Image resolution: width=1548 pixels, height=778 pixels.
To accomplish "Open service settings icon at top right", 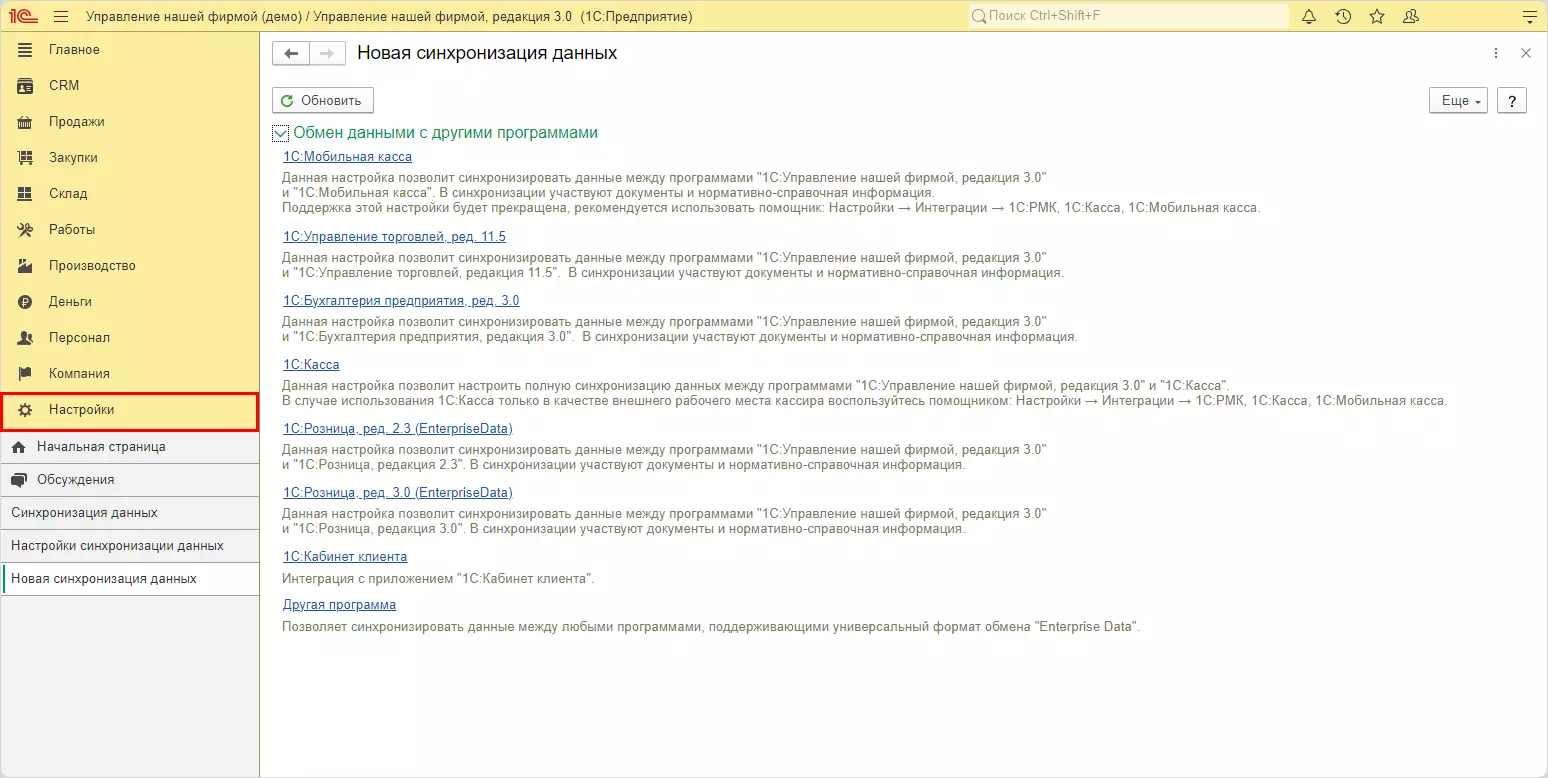I will click(1528, 16).
